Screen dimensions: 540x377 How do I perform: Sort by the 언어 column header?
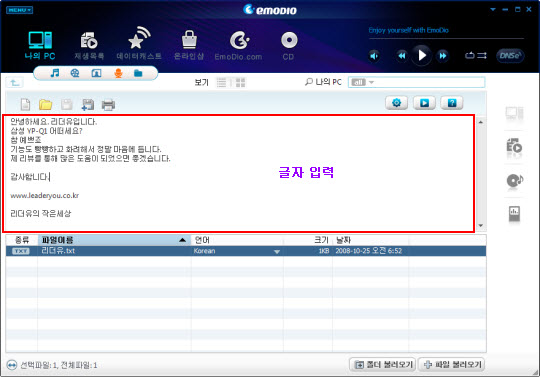click(x=237, y=240)
